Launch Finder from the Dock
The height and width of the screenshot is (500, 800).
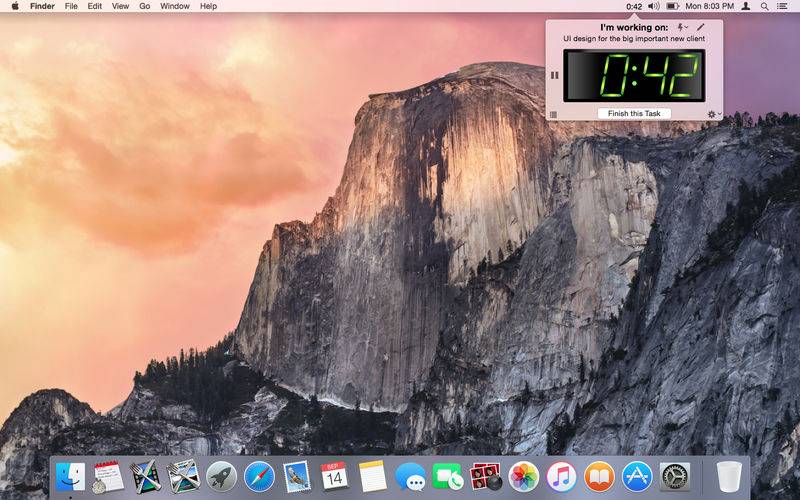click(70, 477)
